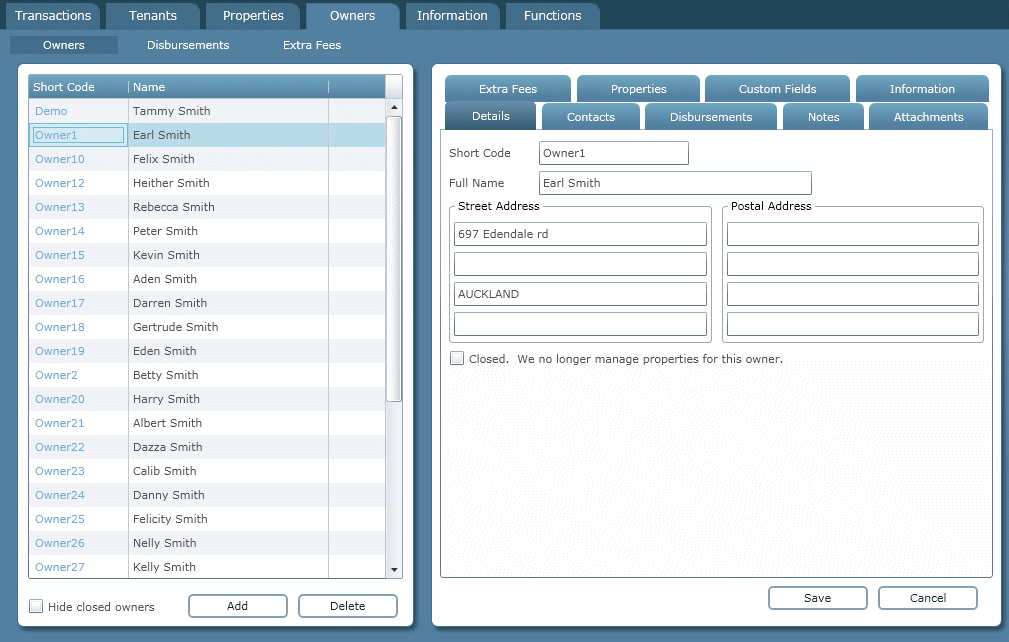
Task: Open the Extra Fees sub-menu item
Action: tap(312, 45)
